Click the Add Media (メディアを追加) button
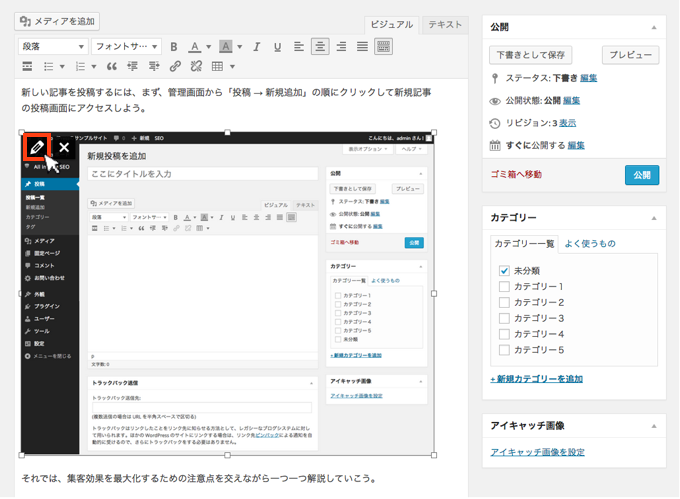Viewport: 680px width, 499px height. (x=57, y=21)
